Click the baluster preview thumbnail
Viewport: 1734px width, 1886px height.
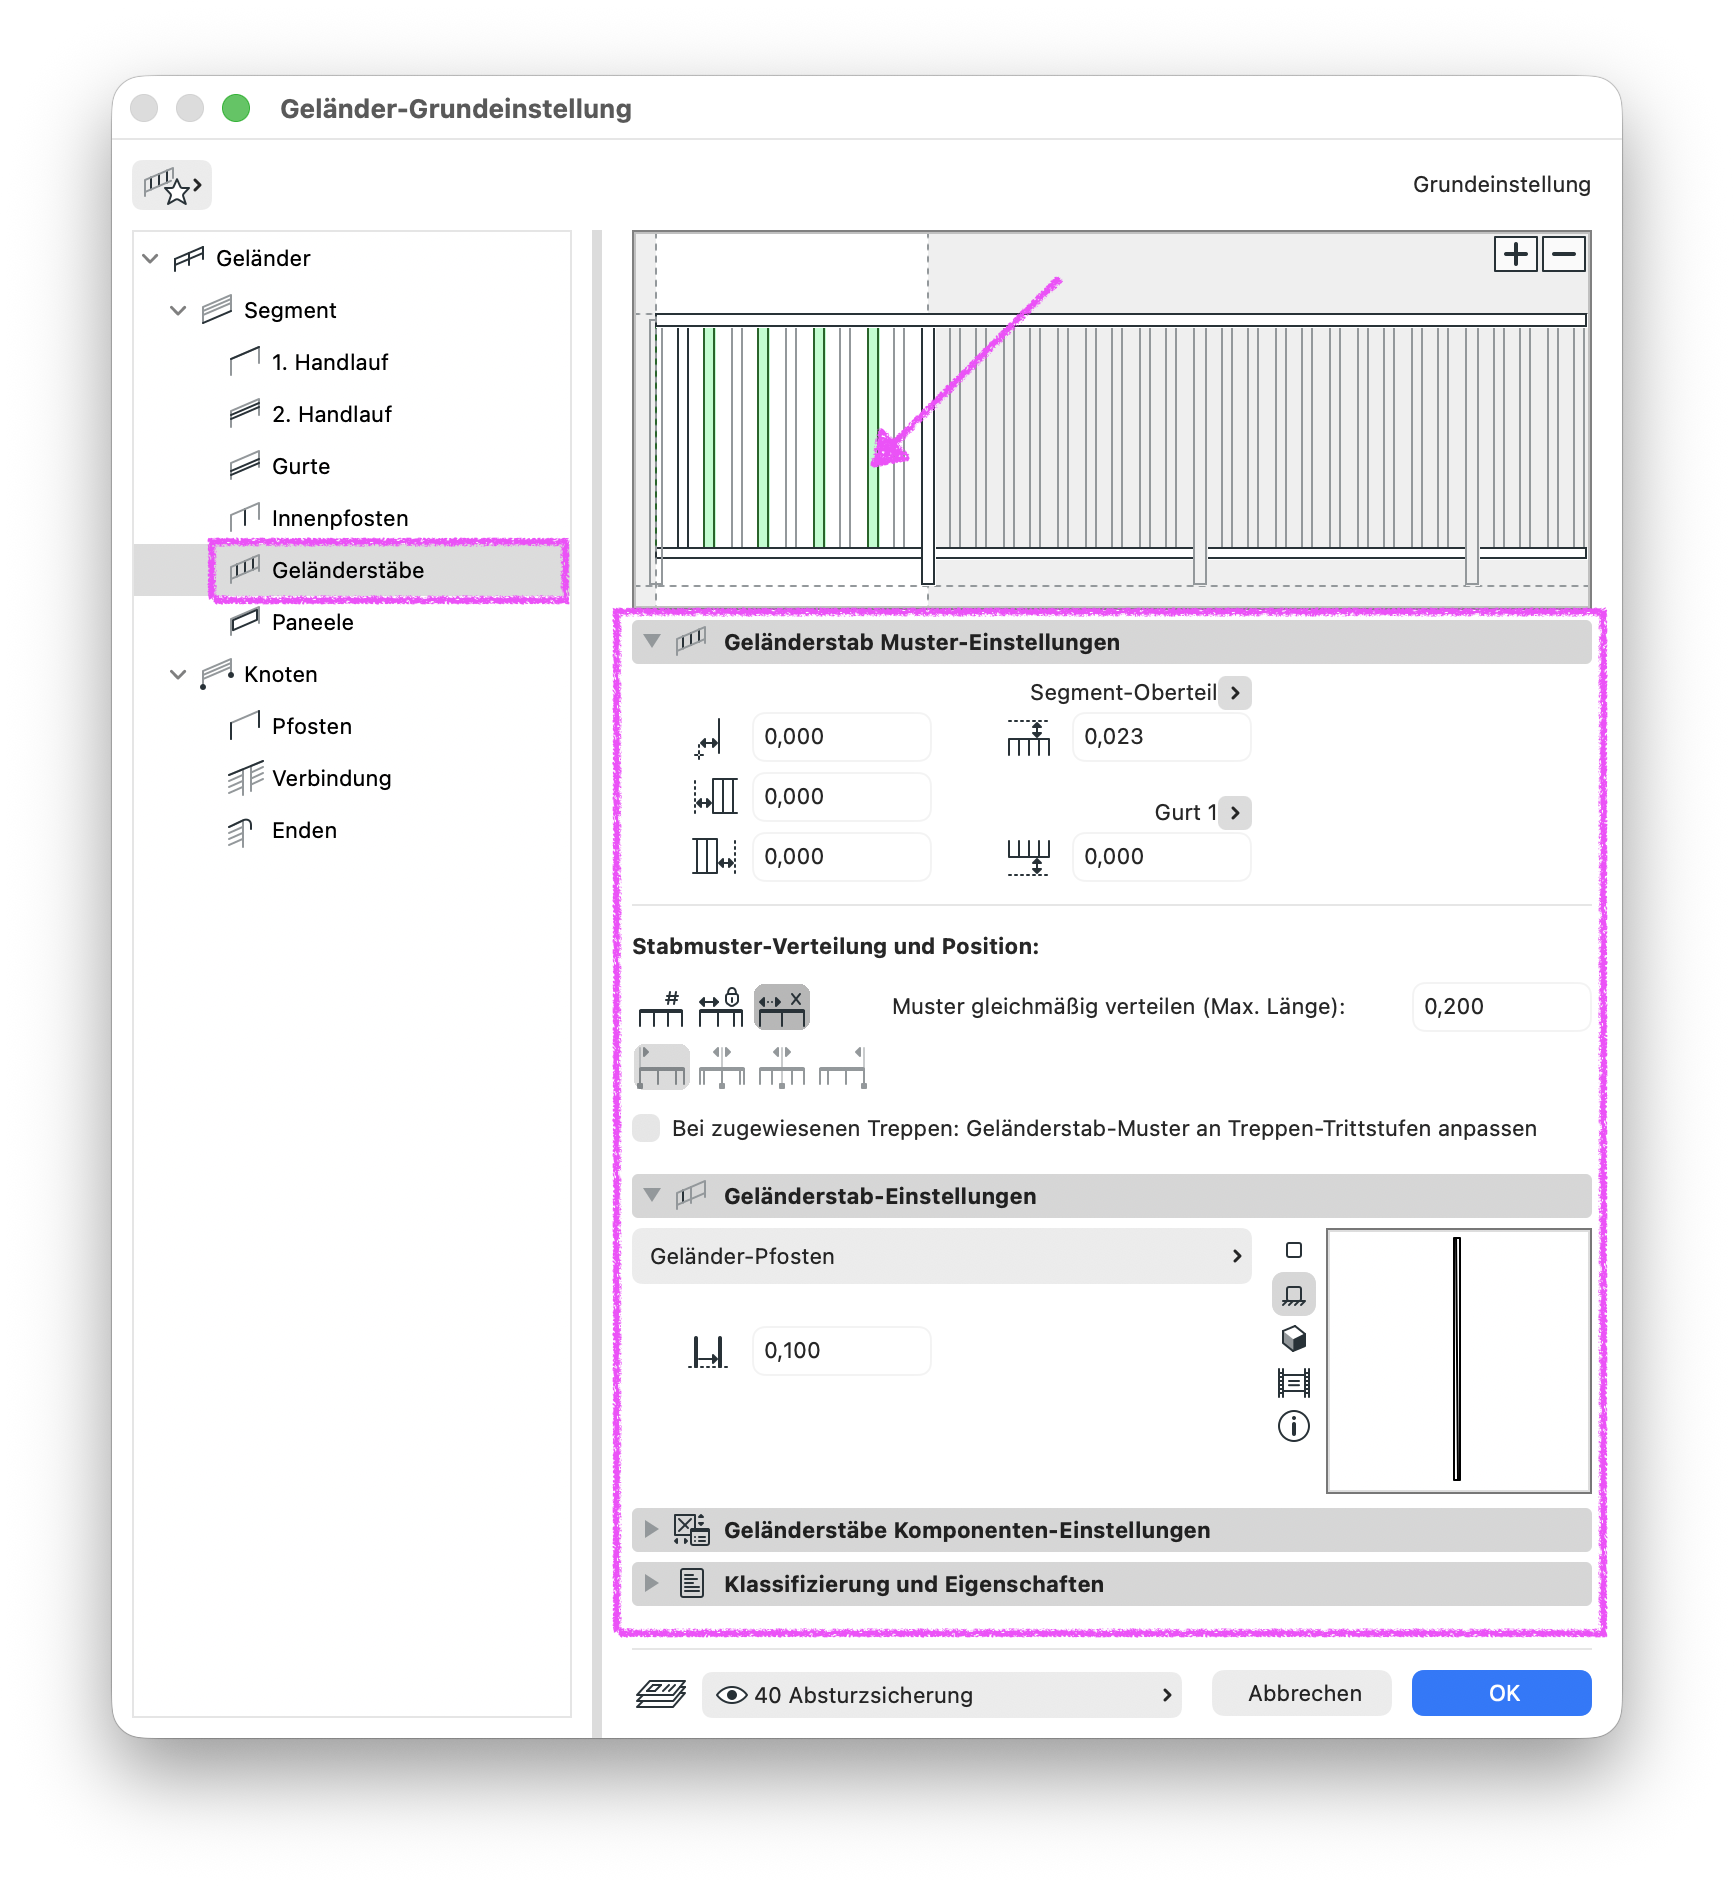click(x=1458, y=1360)
